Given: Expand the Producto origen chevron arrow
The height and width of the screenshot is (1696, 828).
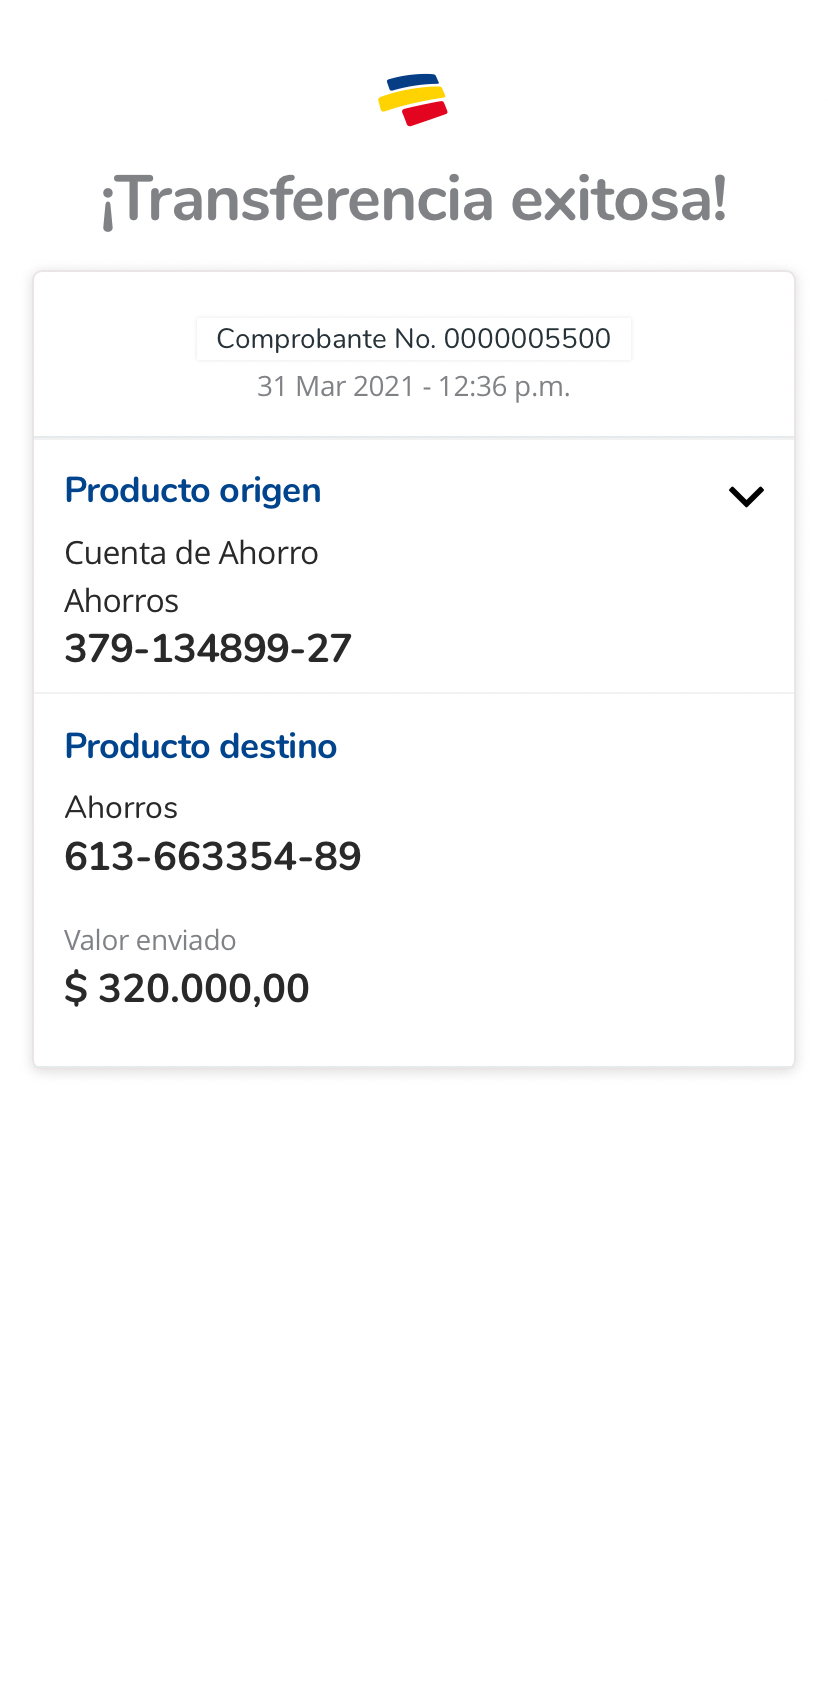Looking at the screenshot, I should 746,496.
